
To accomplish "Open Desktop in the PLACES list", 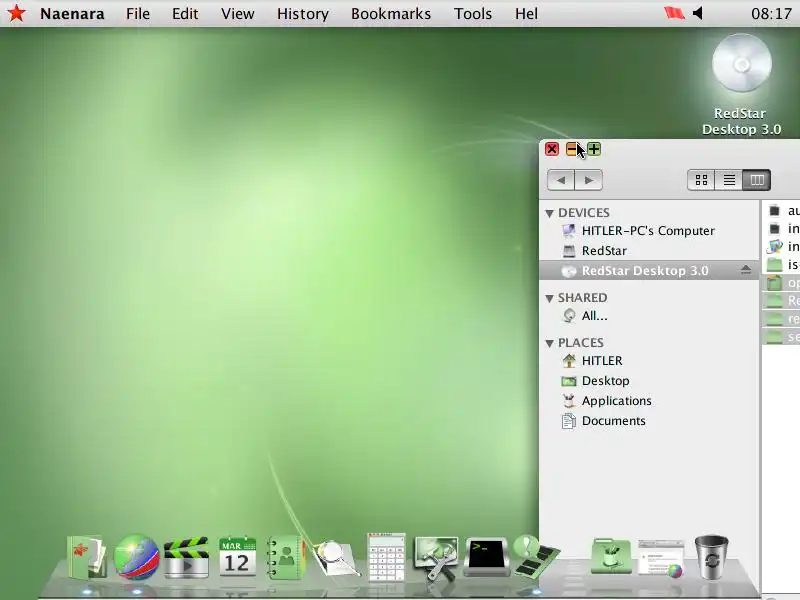I will (x=649, y=381).
